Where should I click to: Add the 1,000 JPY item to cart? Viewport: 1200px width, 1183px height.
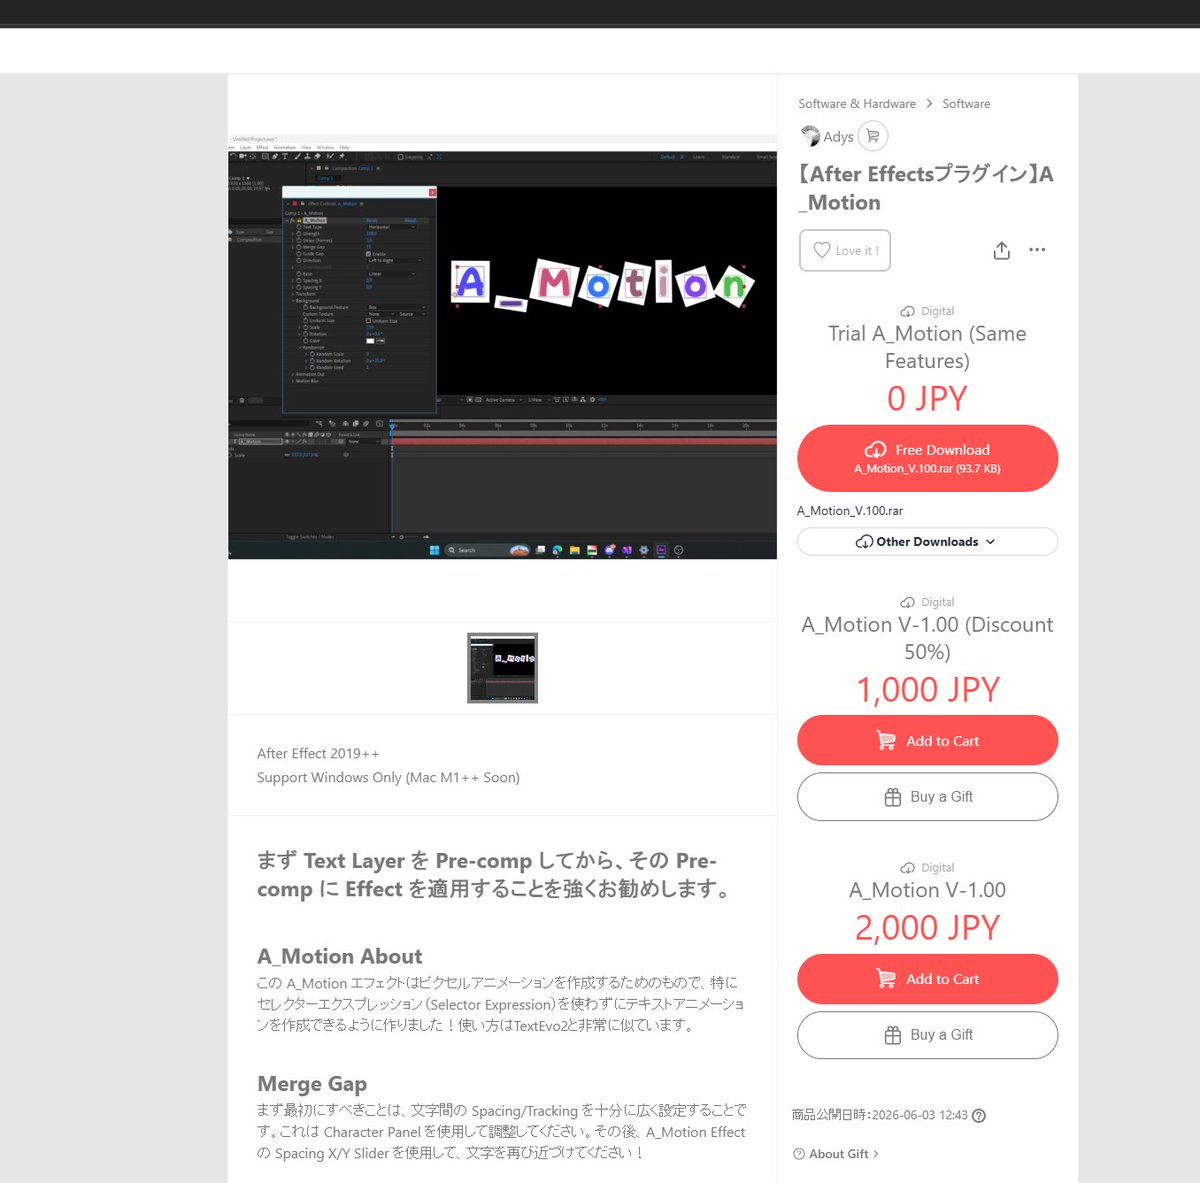click(x=927, y=741)
